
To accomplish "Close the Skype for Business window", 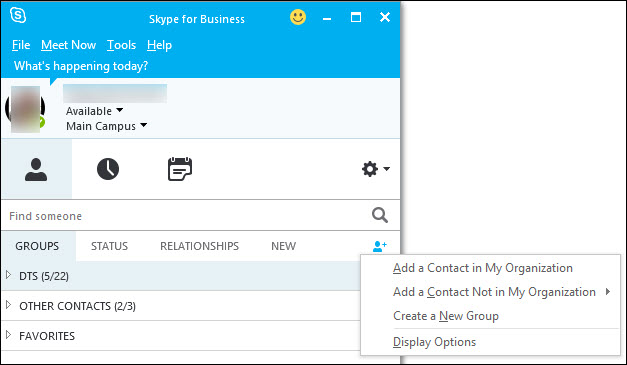I will [x=385, y=17].
